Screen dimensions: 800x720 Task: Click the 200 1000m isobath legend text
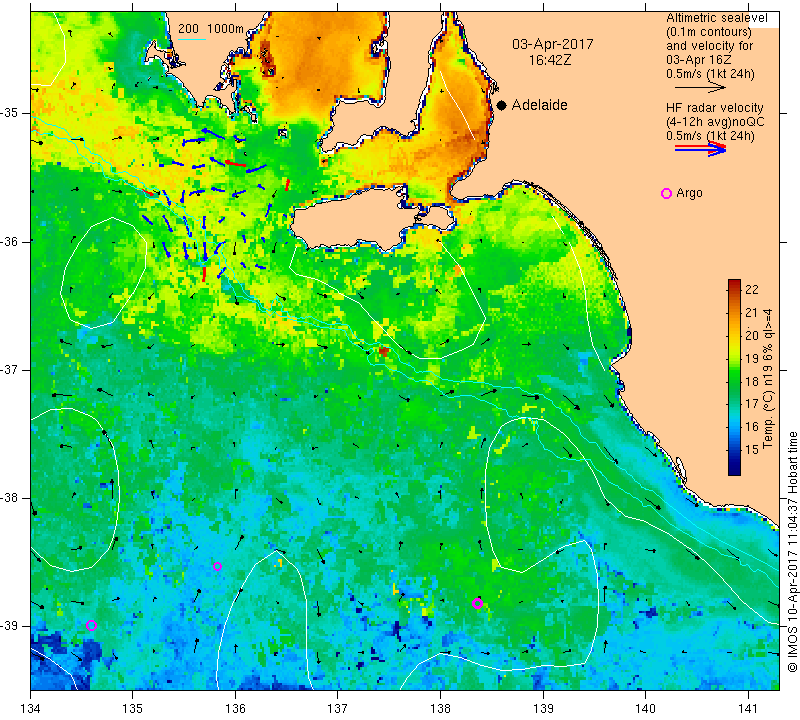211,29
